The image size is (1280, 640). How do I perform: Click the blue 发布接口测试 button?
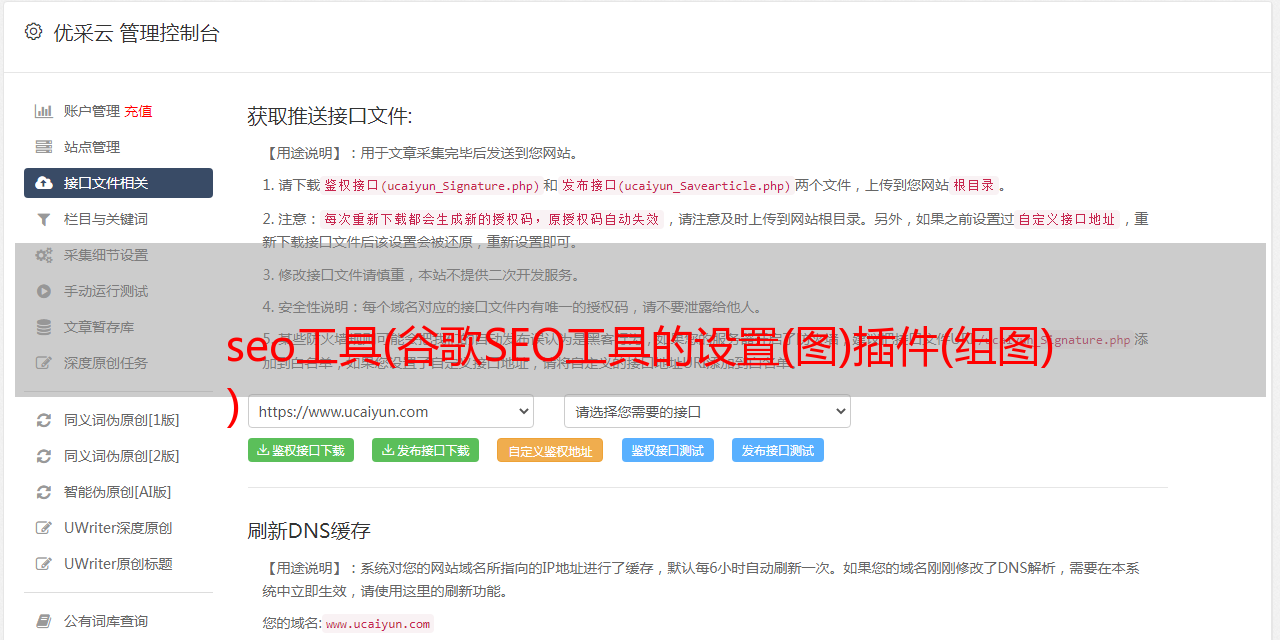click(x=778, y=450)
